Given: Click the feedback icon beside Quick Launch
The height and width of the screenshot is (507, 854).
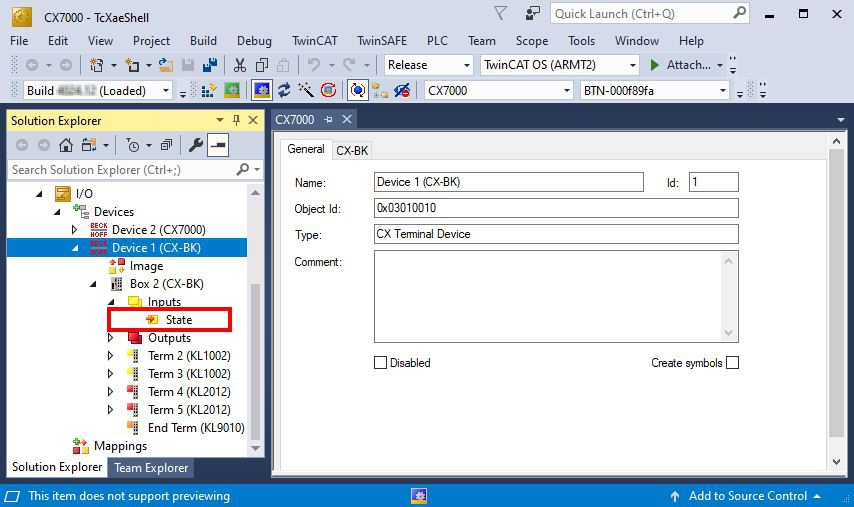Looking at the screenshot, I should click(x=533, y=13).
